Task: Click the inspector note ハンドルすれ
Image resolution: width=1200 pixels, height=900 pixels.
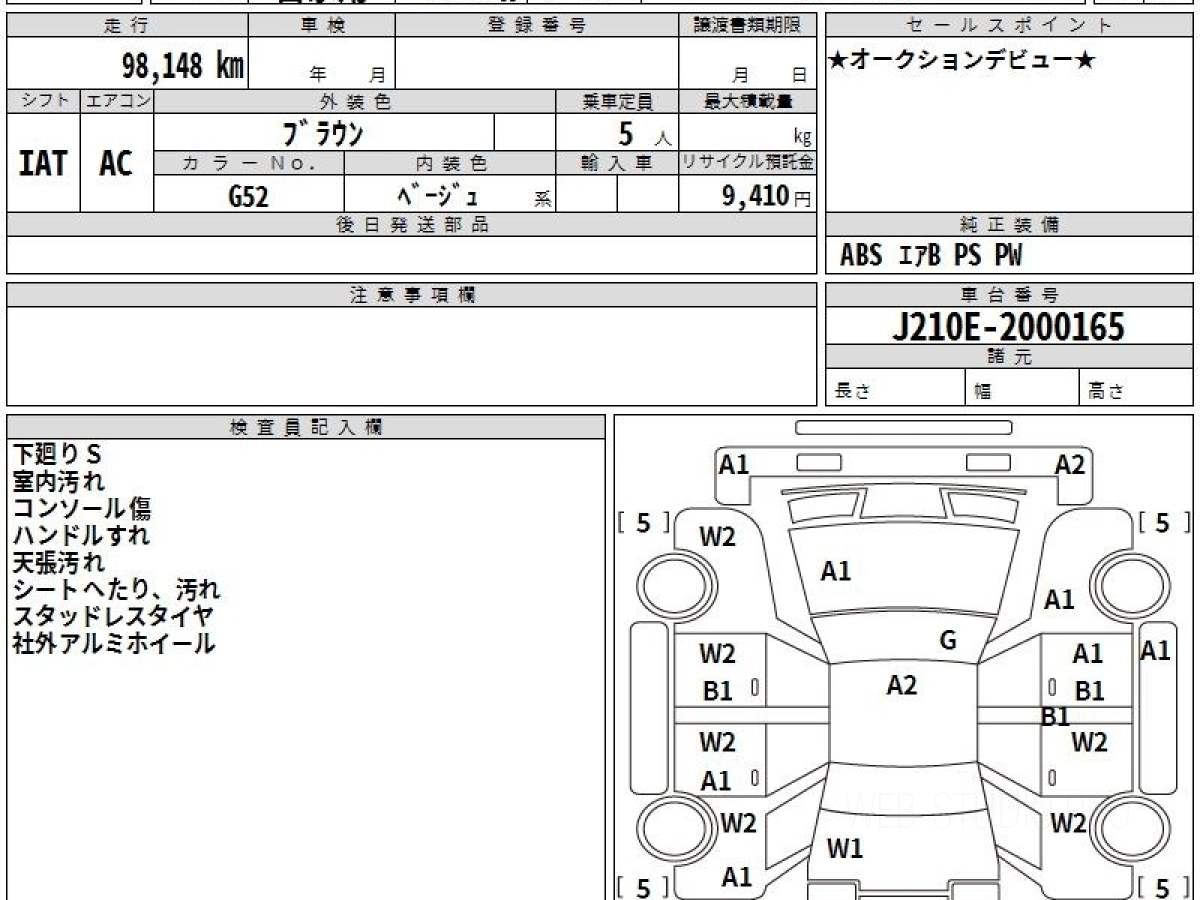Action: point(81,535)
